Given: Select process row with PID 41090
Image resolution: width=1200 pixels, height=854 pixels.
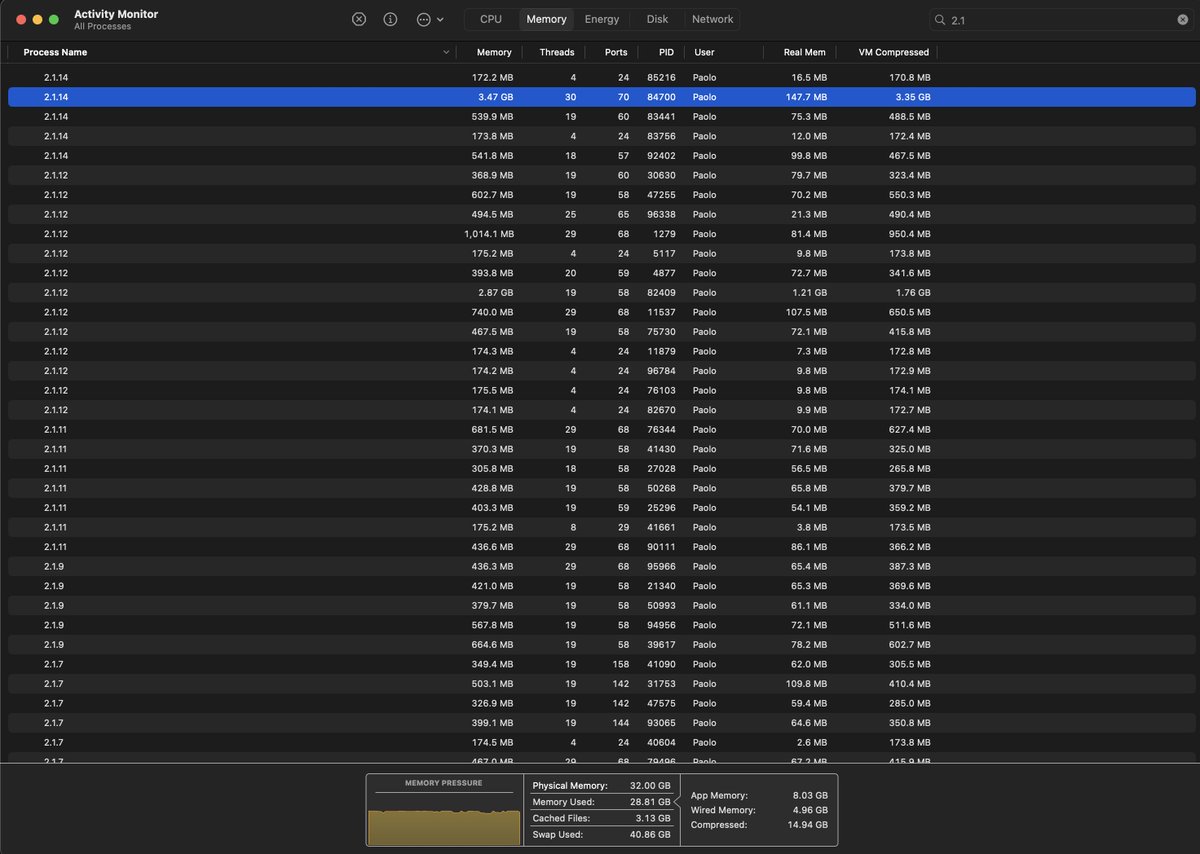Looking at the screenshot, I should pos(602,664).
